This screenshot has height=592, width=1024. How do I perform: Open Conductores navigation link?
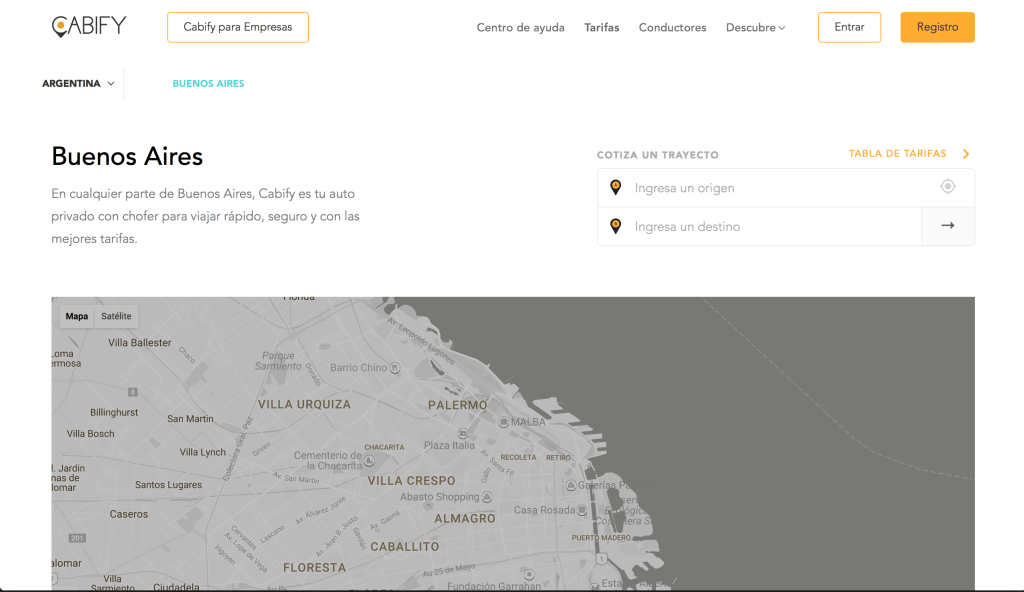[x=672, y=28]
